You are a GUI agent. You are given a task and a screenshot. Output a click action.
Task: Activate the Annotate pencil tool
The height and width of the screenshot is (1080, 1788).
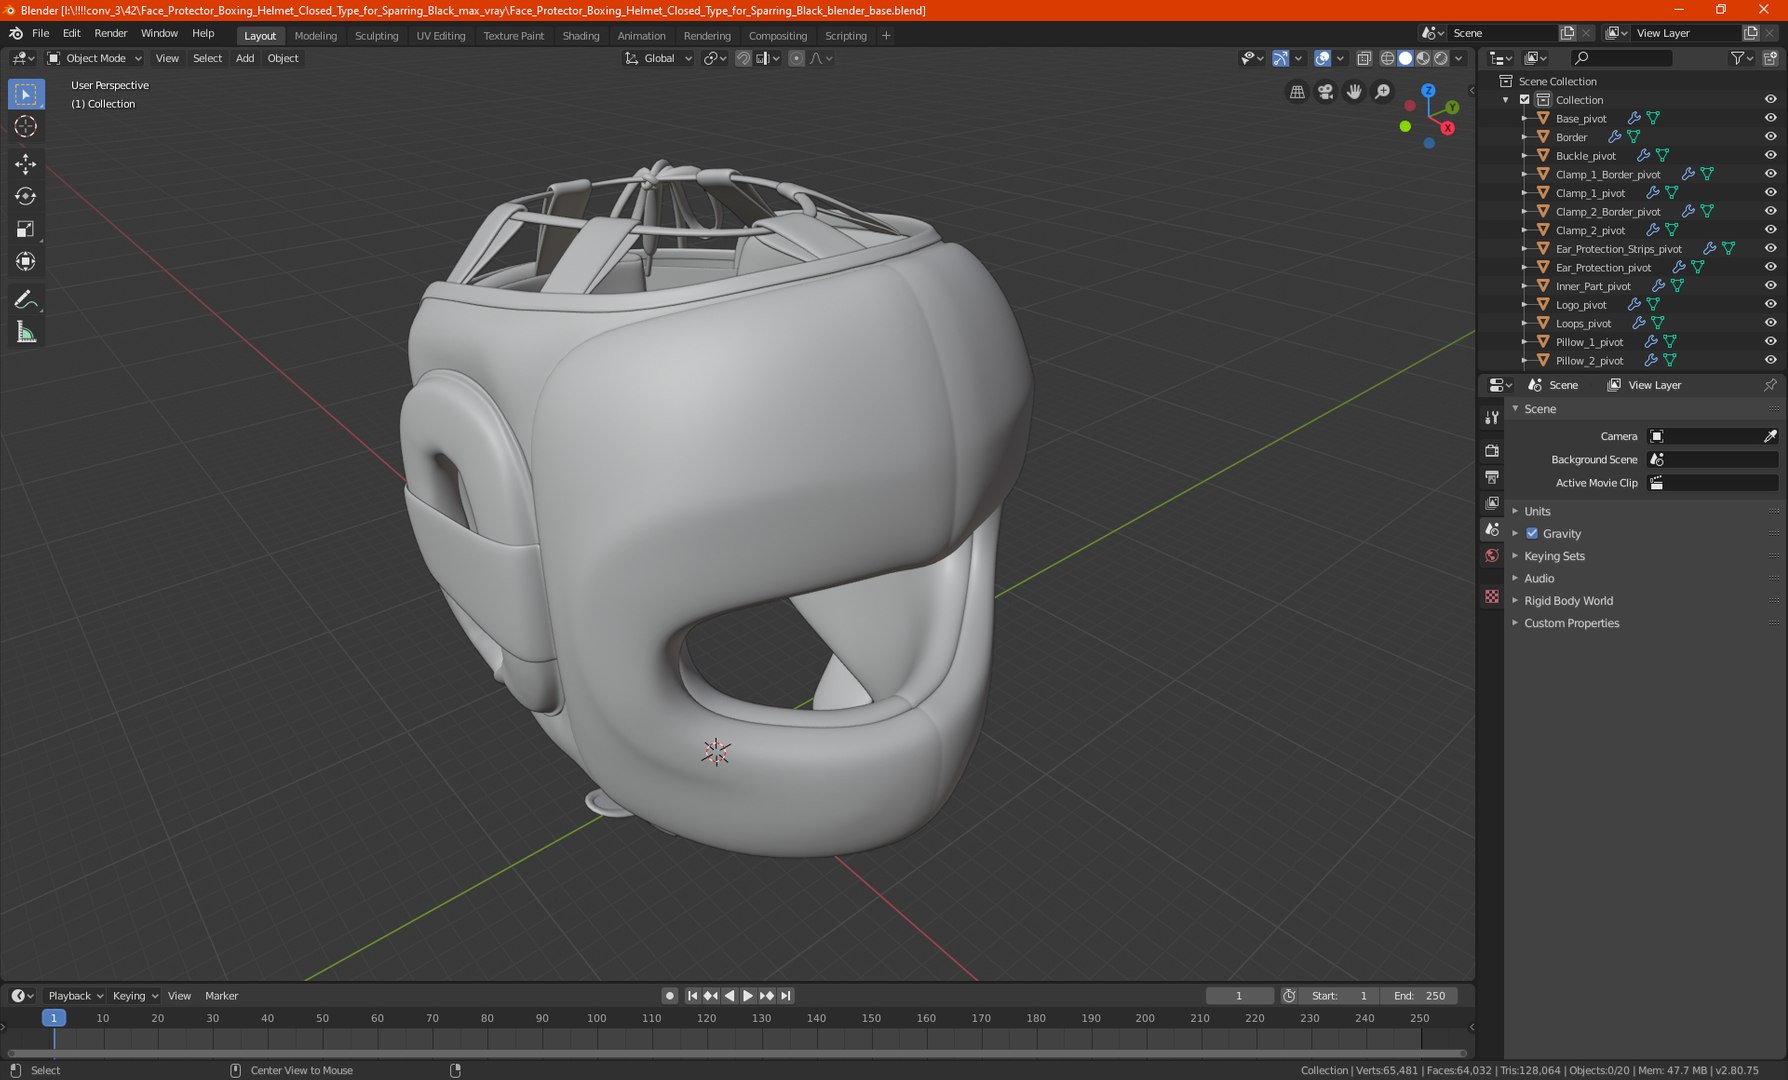point(26,299)
